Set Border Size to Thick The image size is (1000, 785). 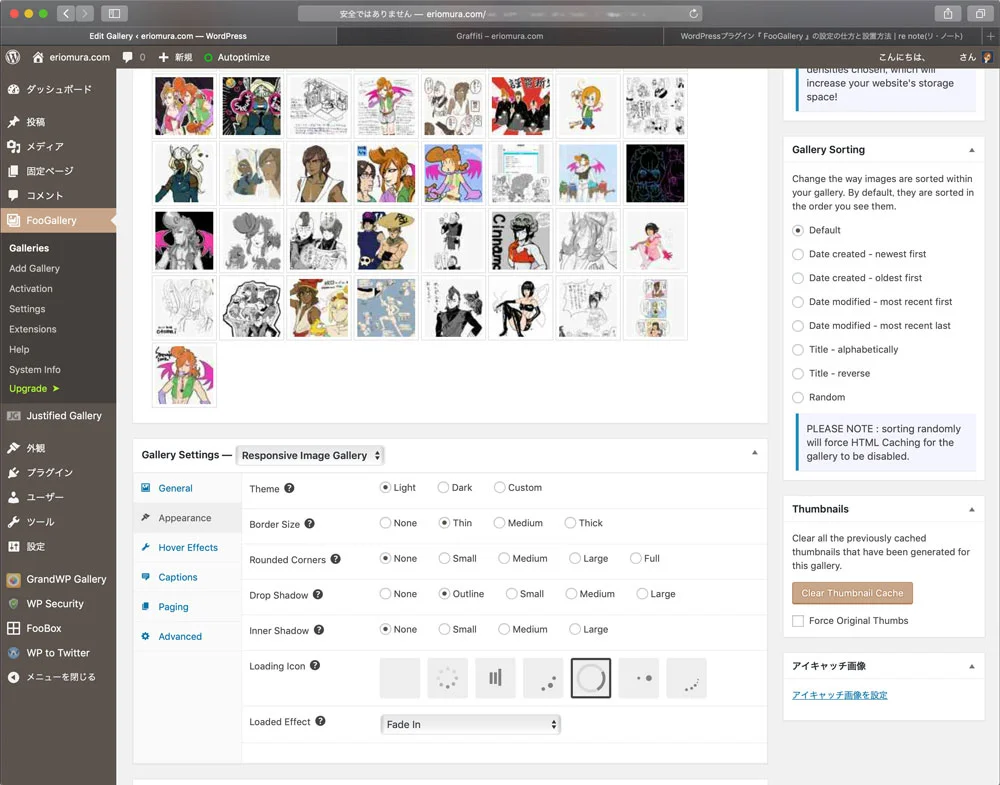pos(570,523)
